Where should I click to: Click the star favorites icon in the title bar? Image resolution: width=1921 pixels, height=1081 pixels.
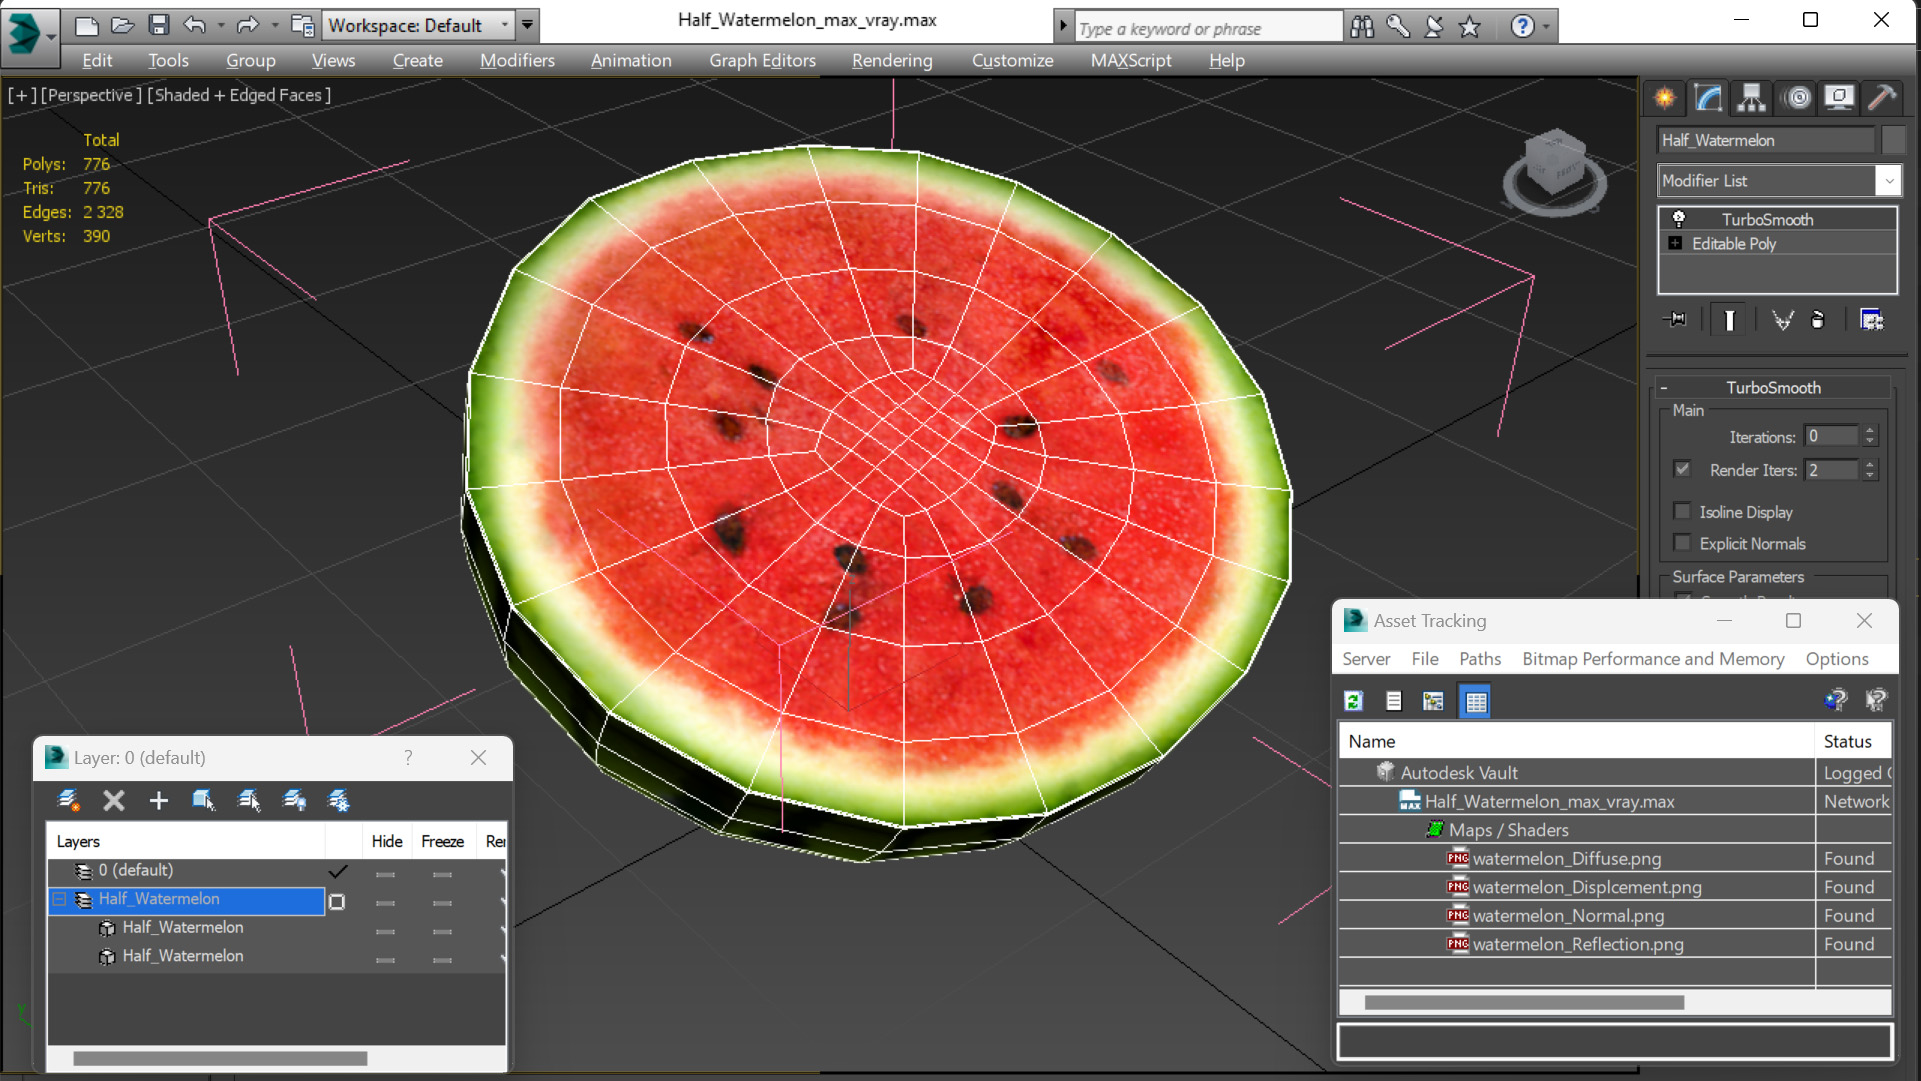pos(1469,27)
